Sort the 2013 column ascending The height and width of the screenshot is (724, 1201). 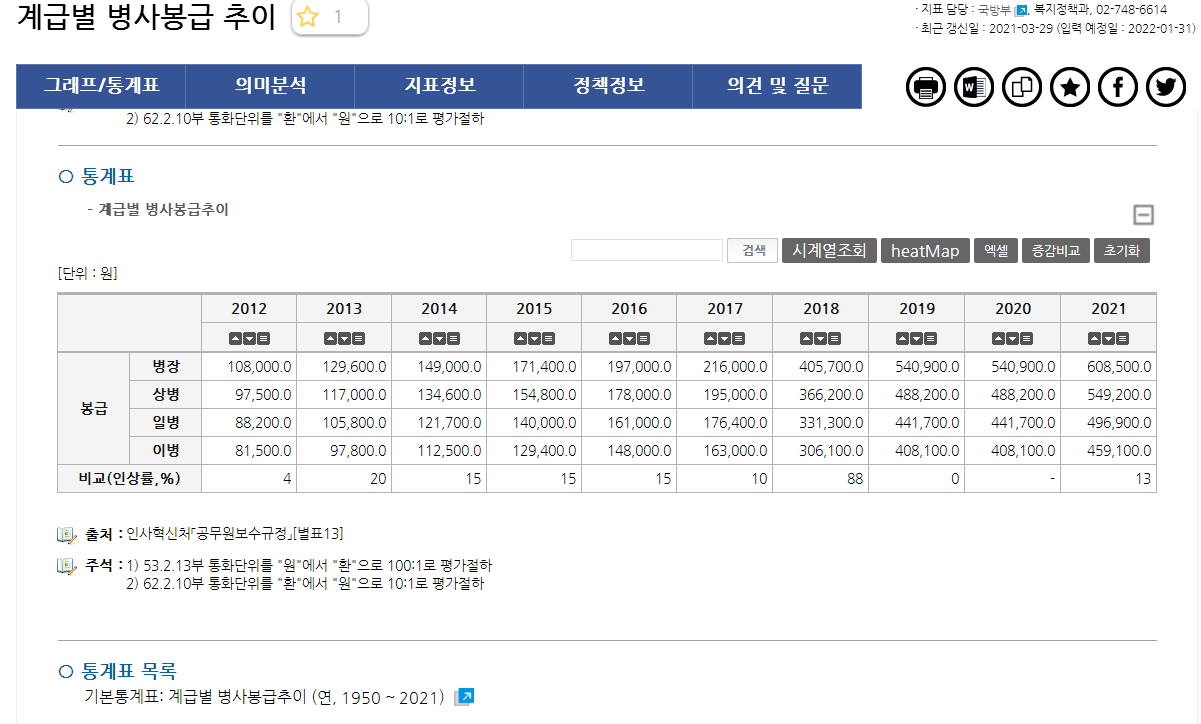(x=332, y=339)
